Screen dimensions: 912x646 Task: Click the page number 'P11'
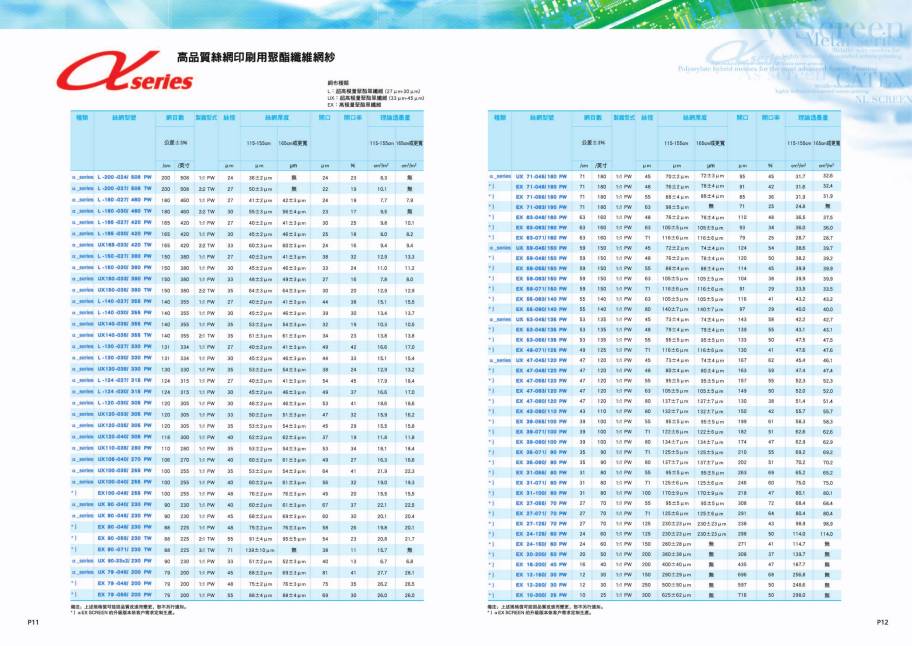33,622
